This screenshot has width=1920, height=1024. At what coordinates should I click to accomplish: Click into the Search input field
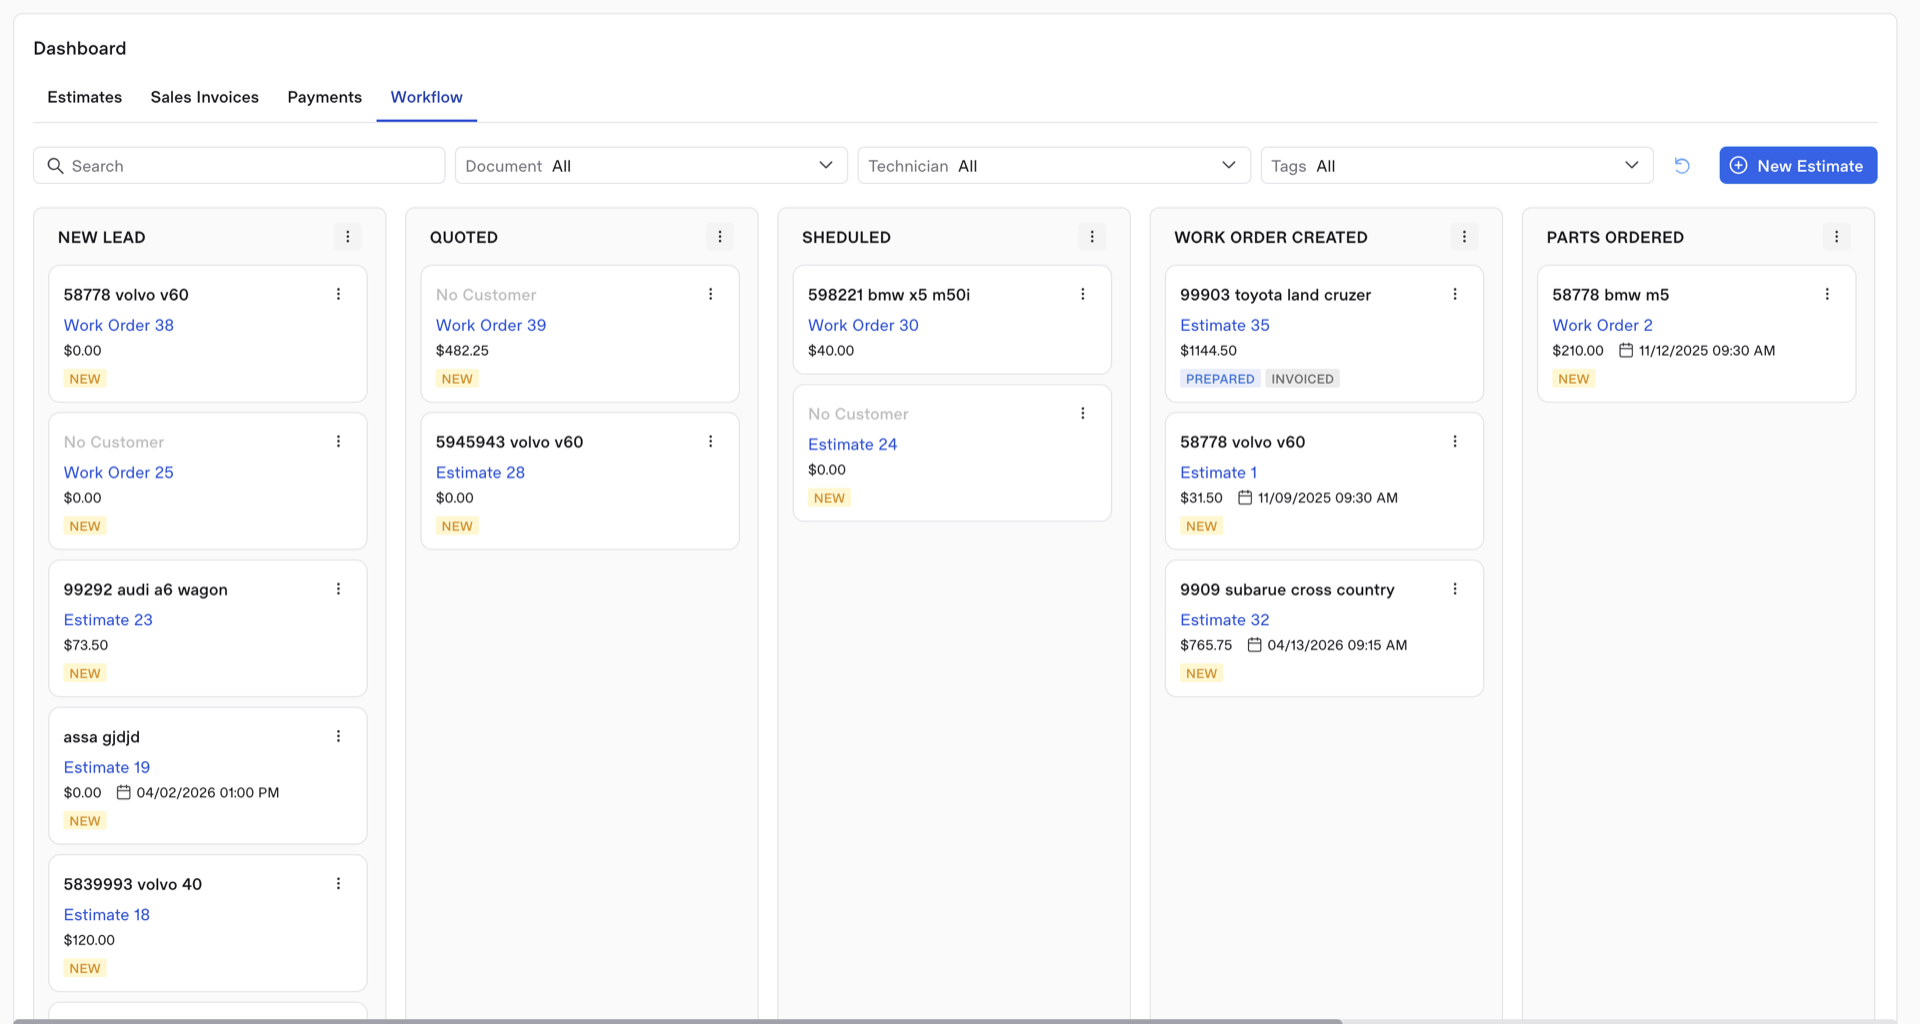pos(239,166)
